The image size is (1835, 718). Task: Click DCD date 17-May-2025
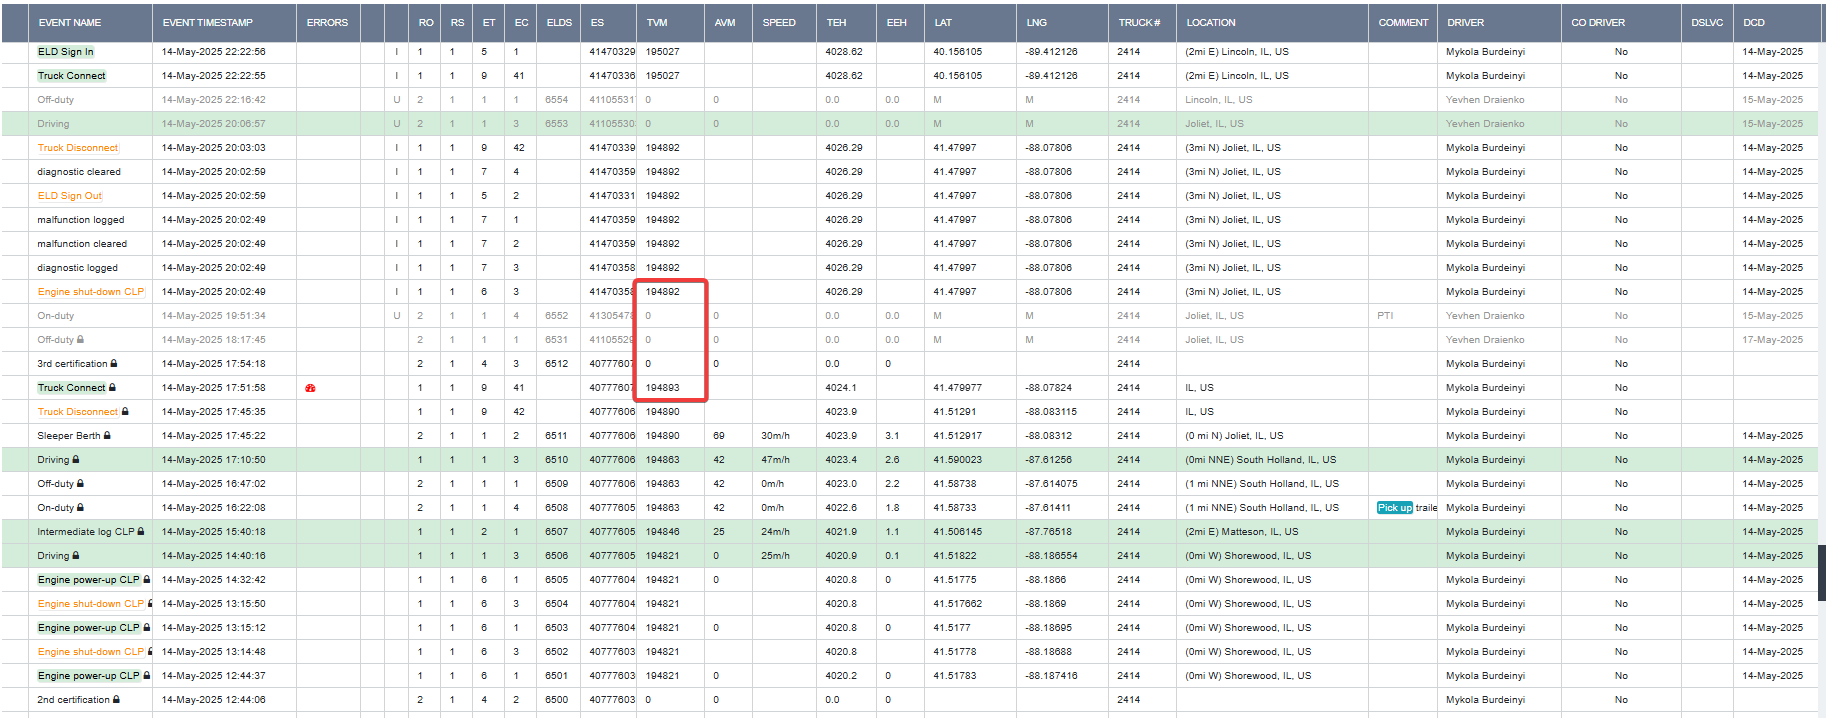click(x=1772, y=340)
